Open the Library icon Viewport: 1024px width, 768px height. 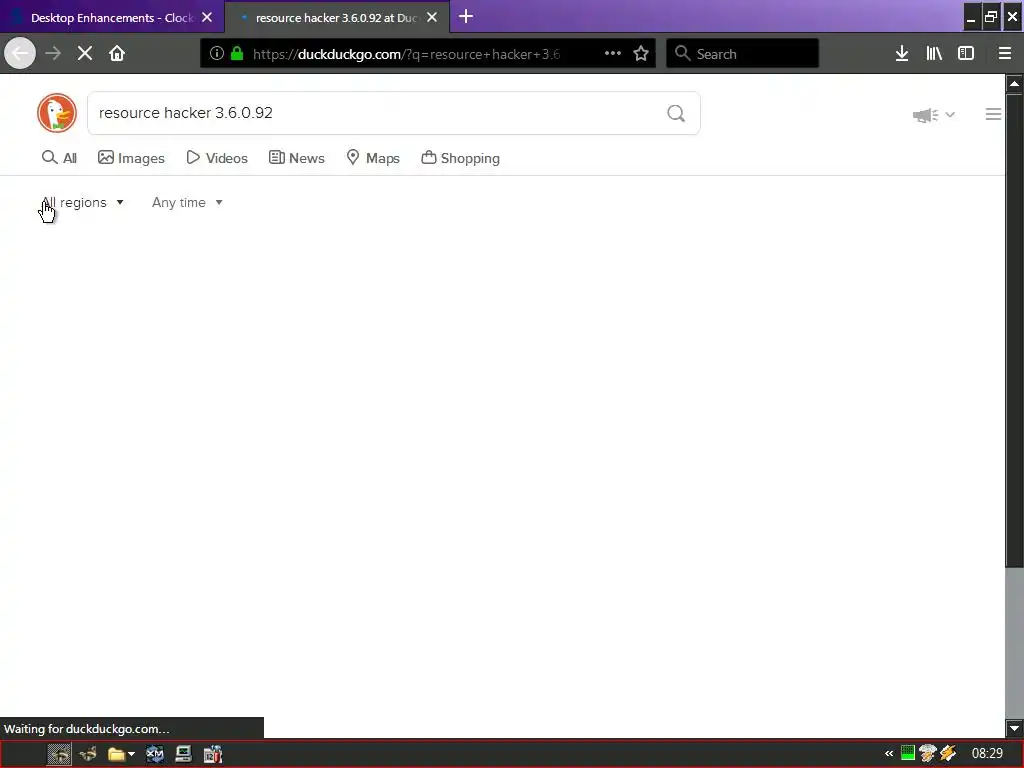pos(934,54)
